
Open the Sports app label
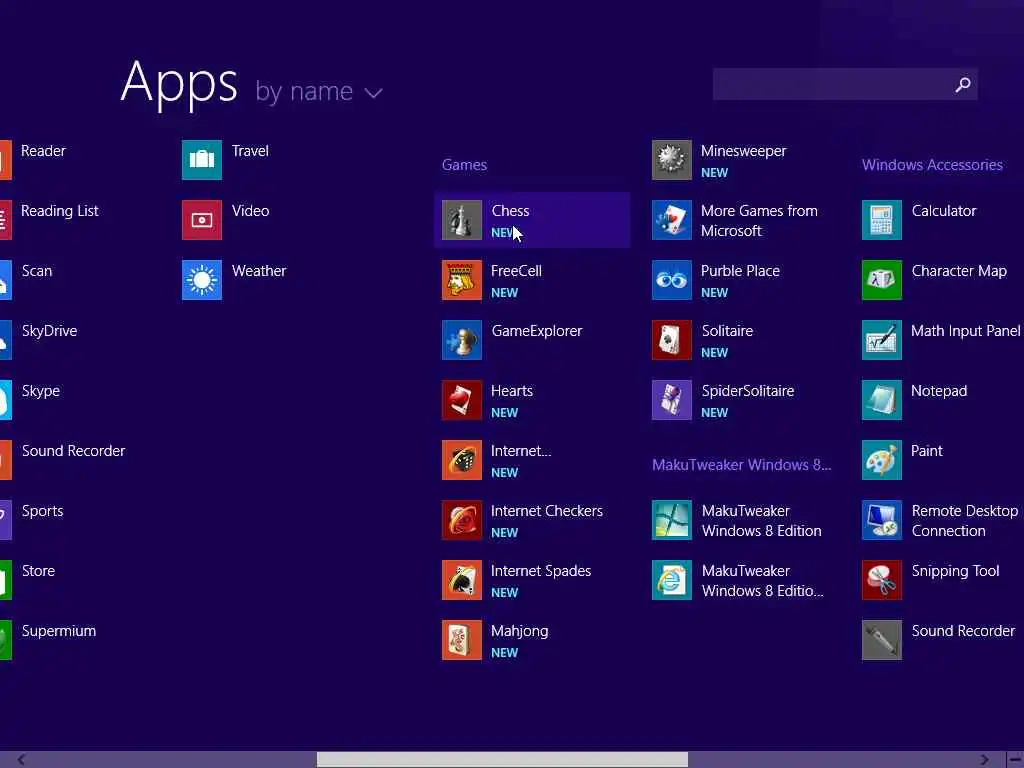click(x=42, y=511)
